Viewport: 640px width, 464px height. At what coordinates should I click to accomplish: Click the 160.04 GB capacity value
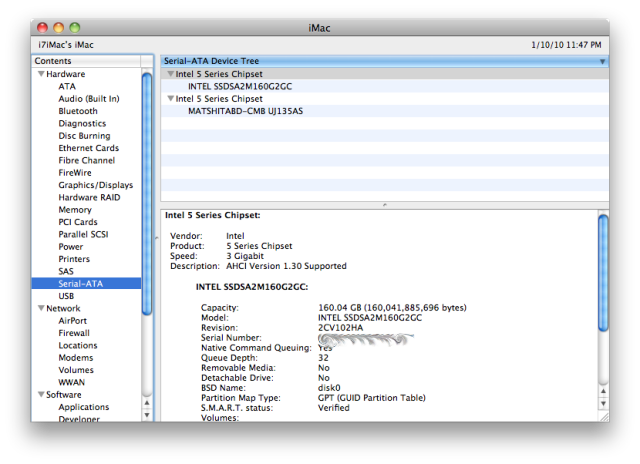392,308
